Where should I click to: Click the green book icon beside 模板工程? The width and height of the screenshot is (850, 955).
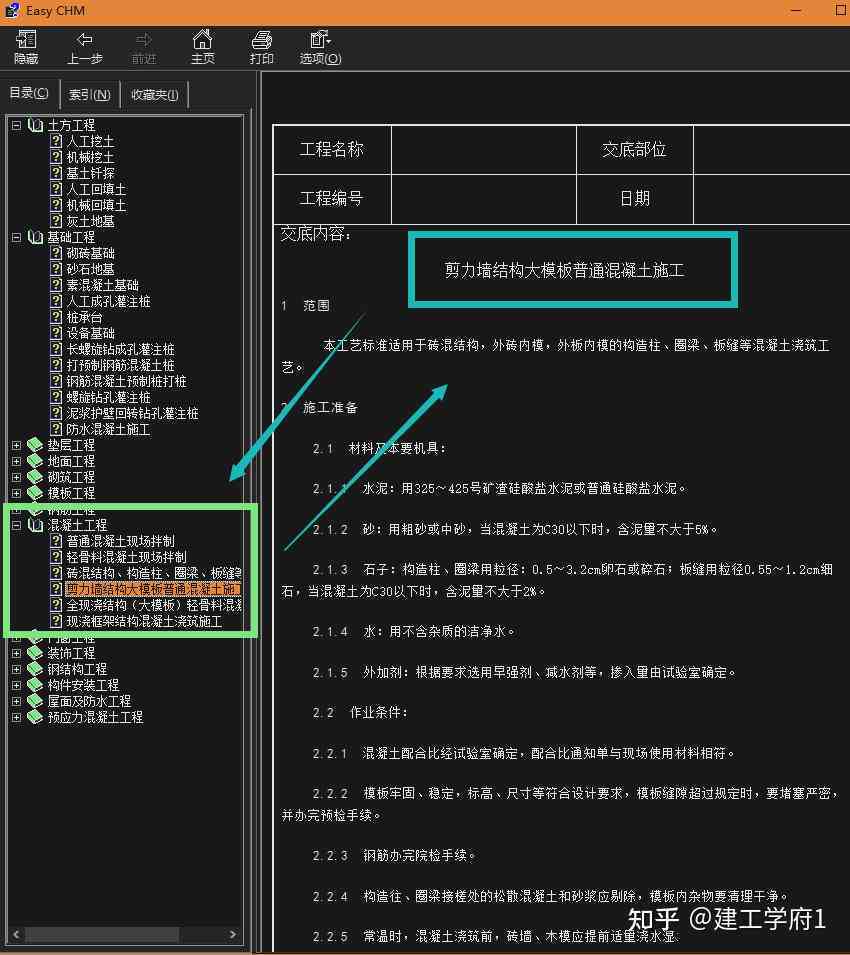tap(35, 493)
